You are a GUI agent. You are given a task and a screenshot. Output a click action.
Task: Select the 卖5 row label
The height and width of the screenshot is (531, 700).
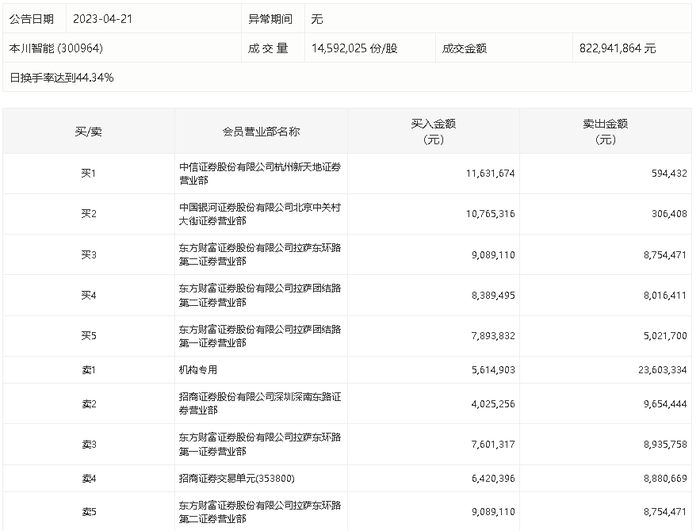[x=89, y=512]
